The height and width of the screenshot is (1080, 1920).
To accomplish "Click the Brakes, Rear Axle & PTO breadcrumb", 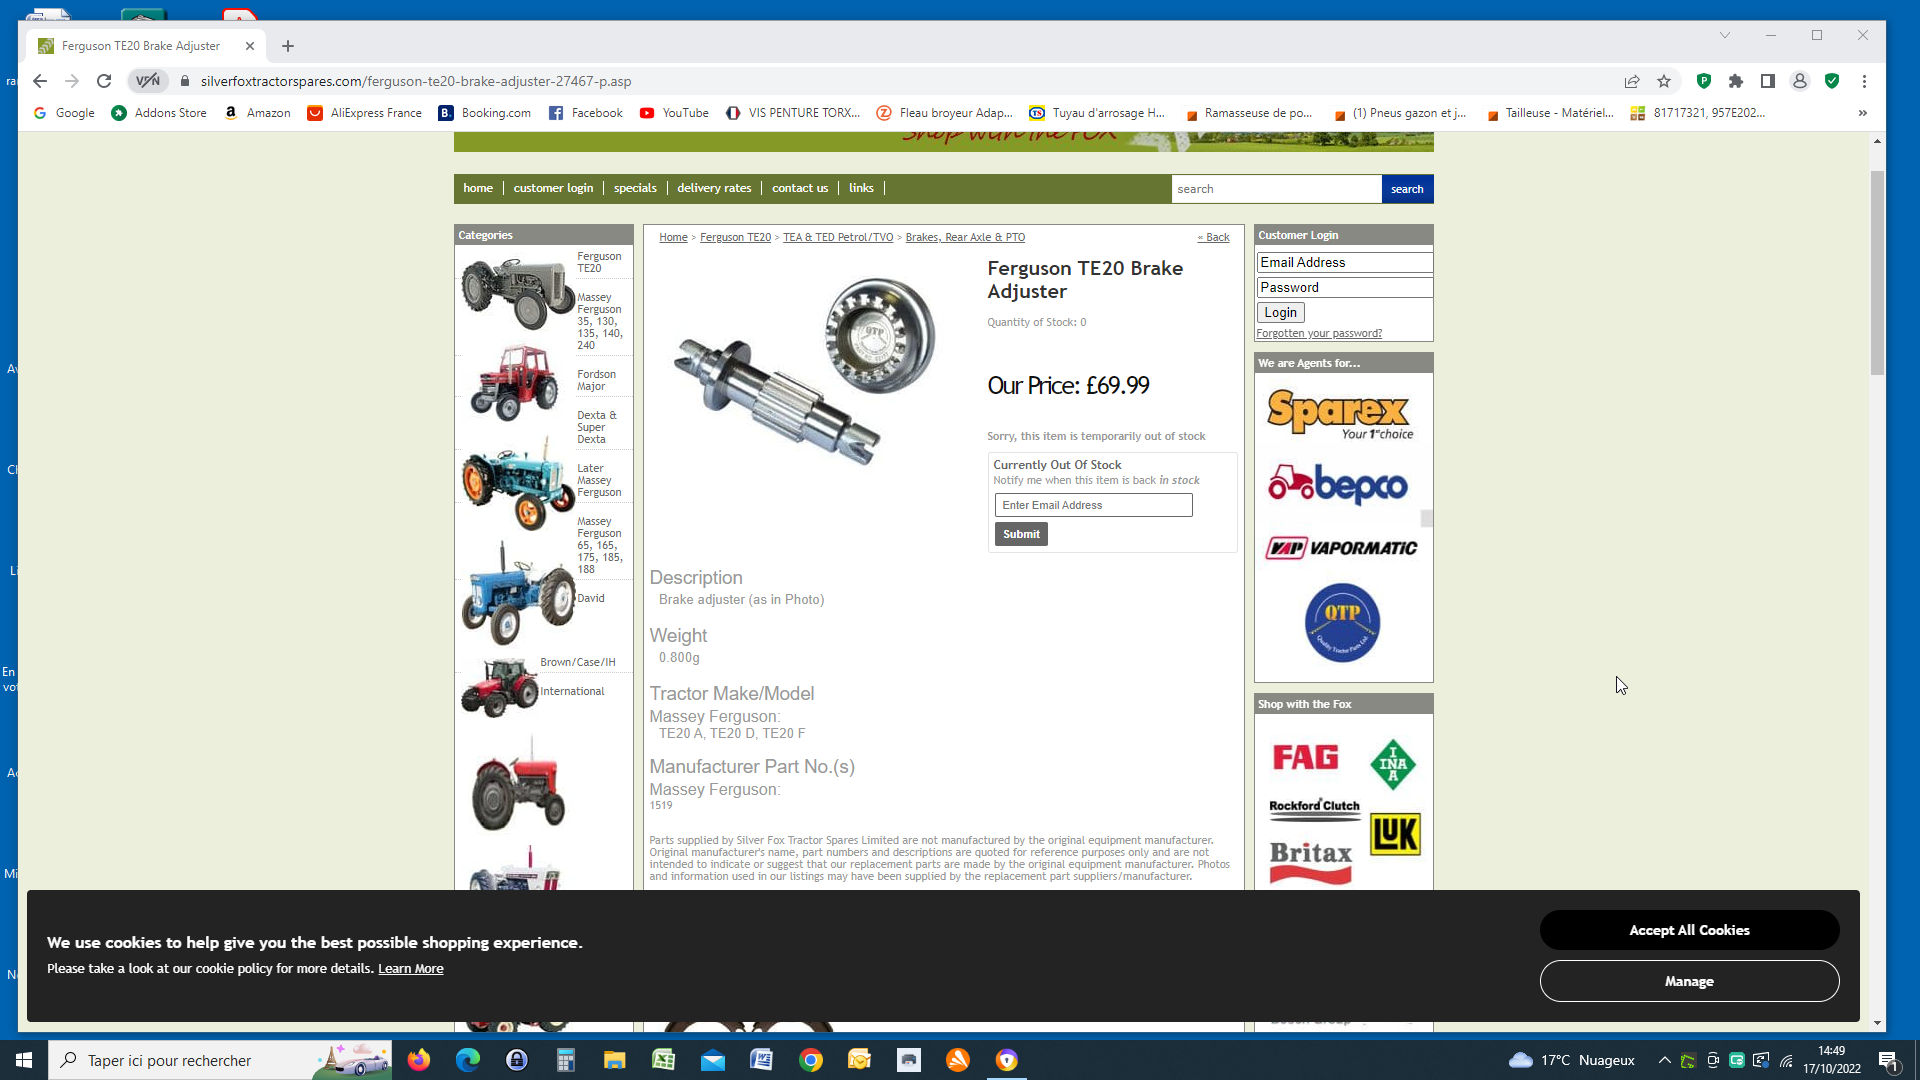I will pyautogui.click(x=965, y=237).
